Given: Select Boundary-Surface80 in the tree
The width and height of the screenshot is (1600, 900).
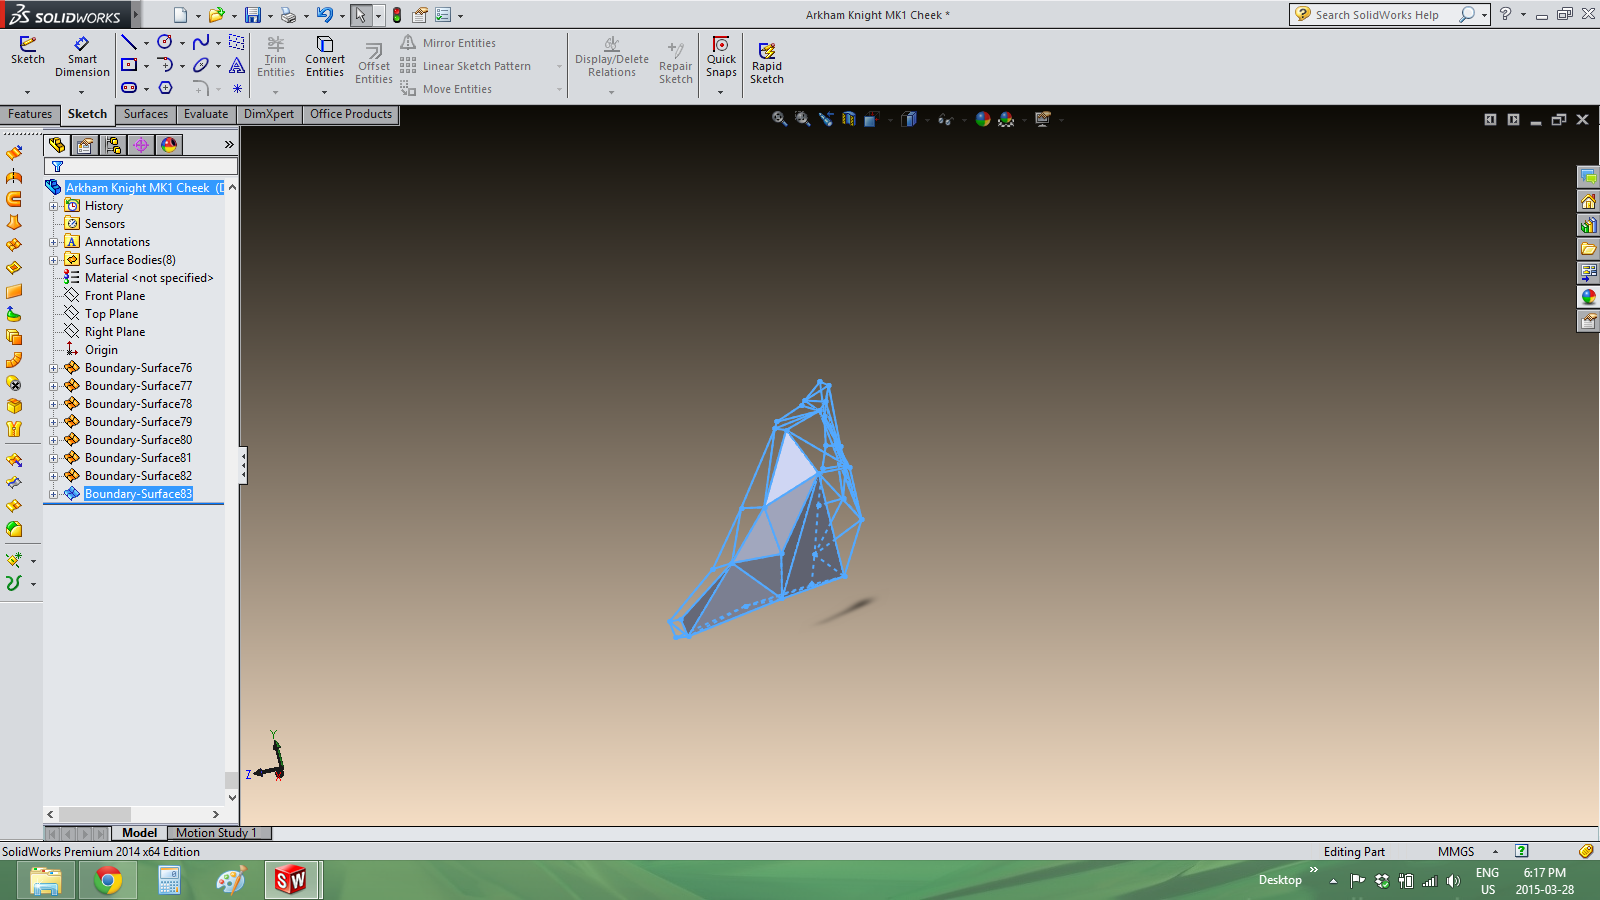Looking at the screenshot, I should [138, 440].
